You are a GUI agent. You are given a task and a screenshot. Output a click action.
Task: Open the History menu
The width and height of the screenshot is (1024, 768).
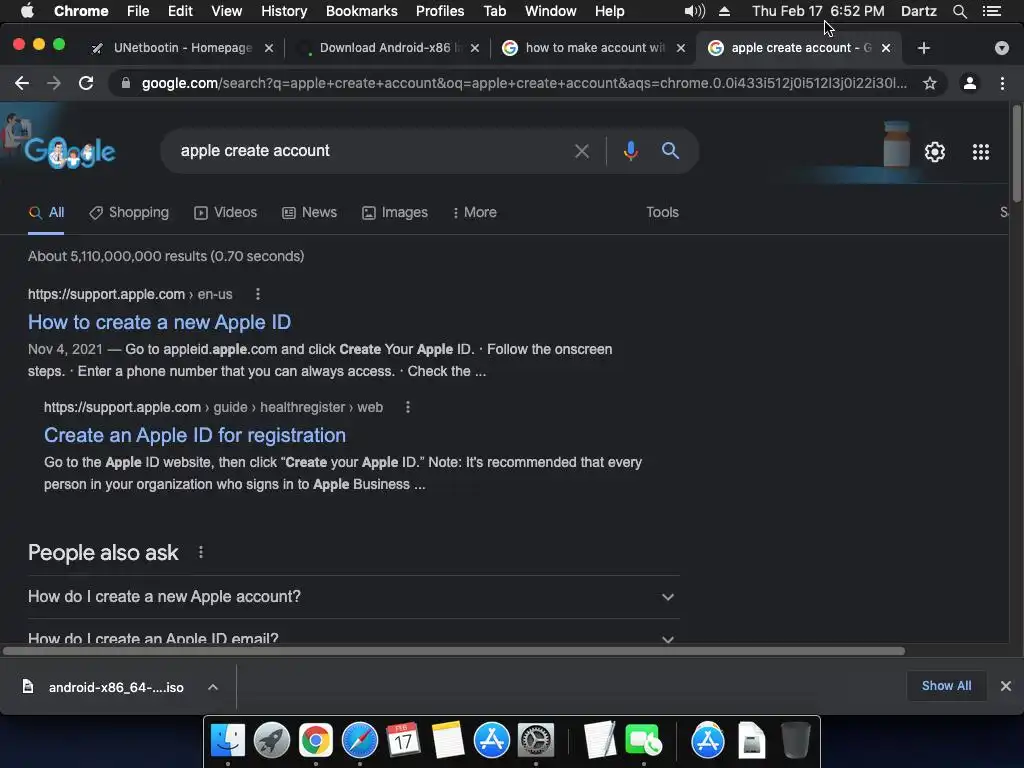coord(284,11)
